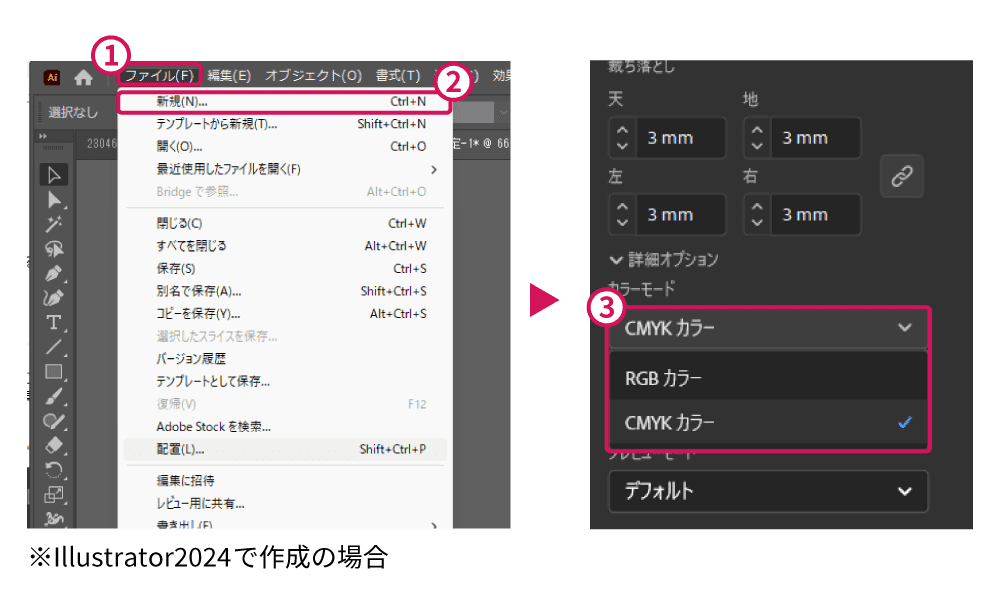Decrease the 天 bleed value
1000x600 pixels.
622,146
